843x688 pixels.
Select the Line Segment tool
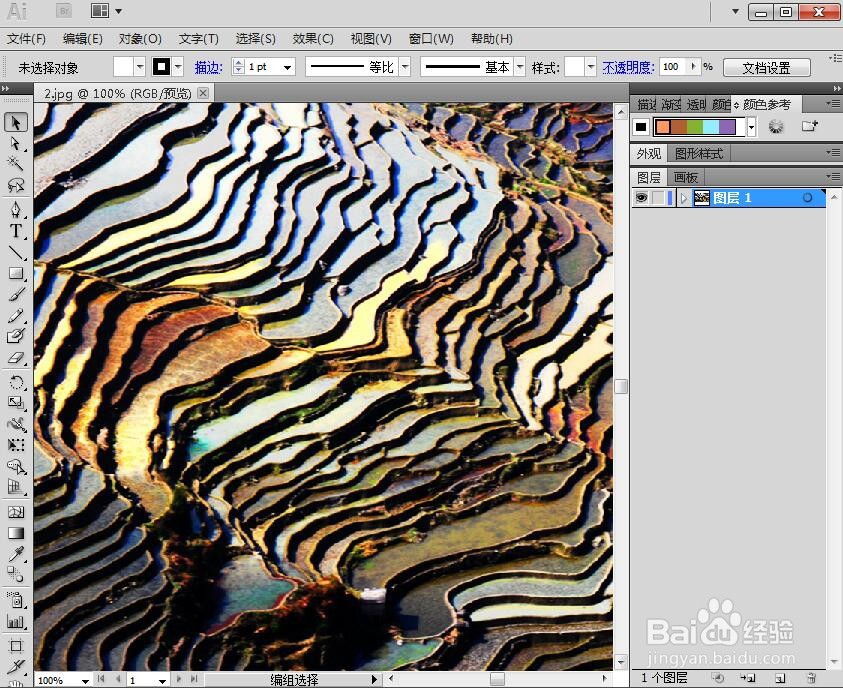click(x=16, y=252)
